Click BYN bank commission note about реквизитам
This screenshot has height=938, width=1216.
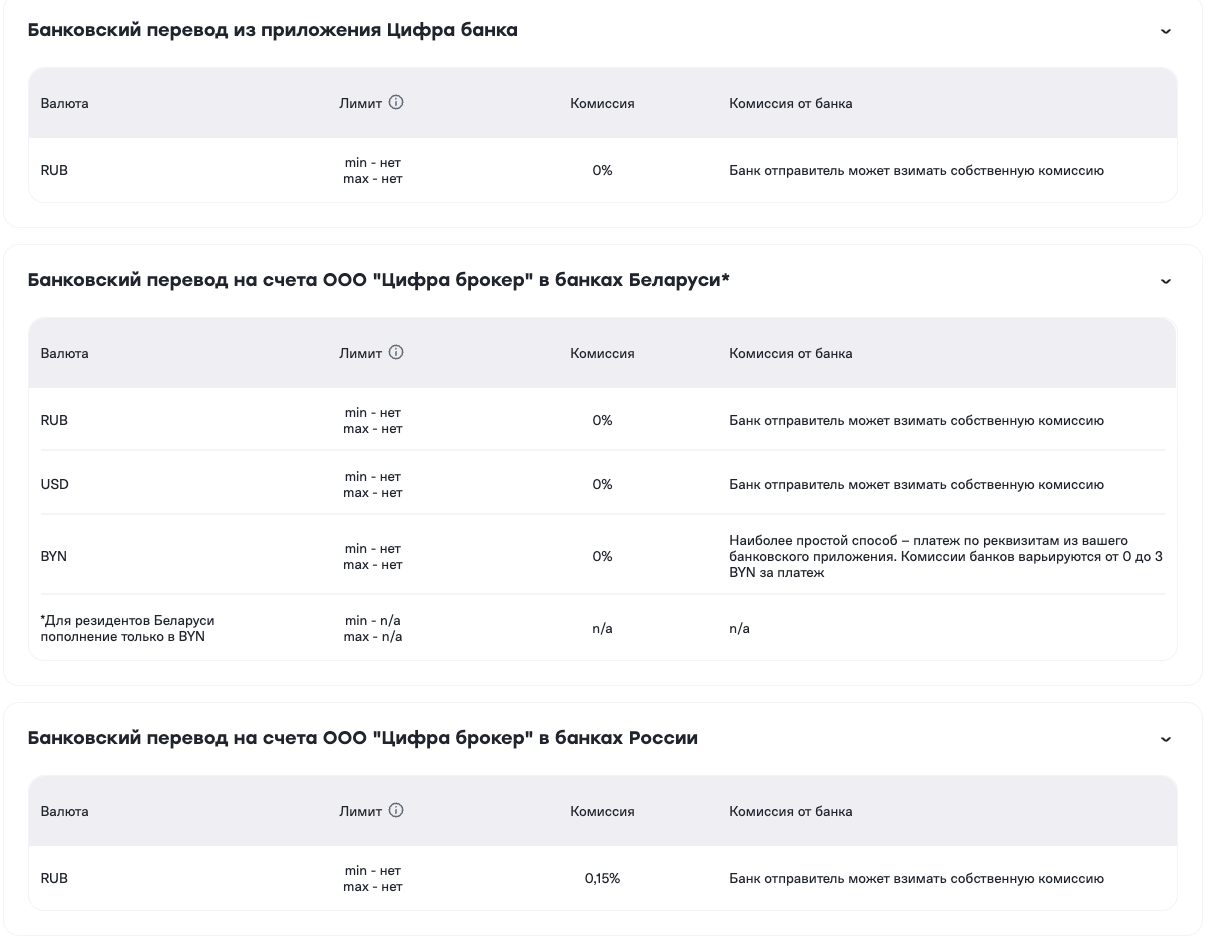[945, 557]
